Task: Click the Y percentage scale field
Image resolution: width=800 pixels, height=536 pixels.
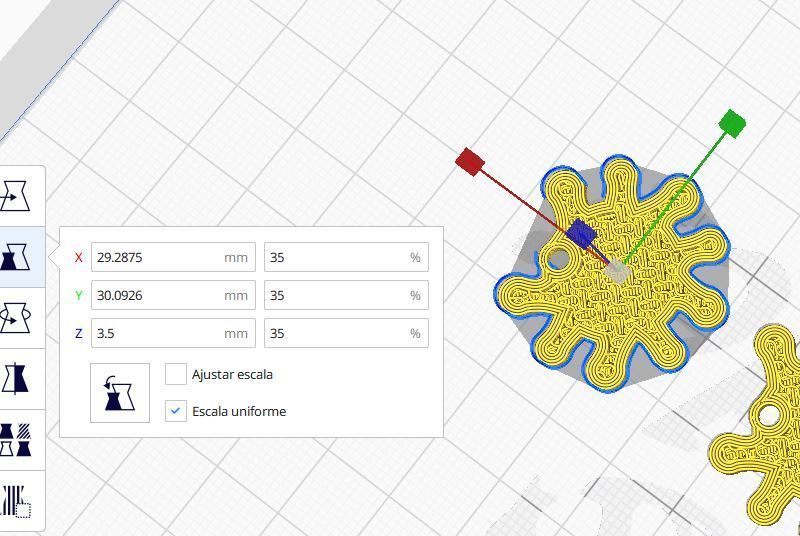Action: [346, 295]
